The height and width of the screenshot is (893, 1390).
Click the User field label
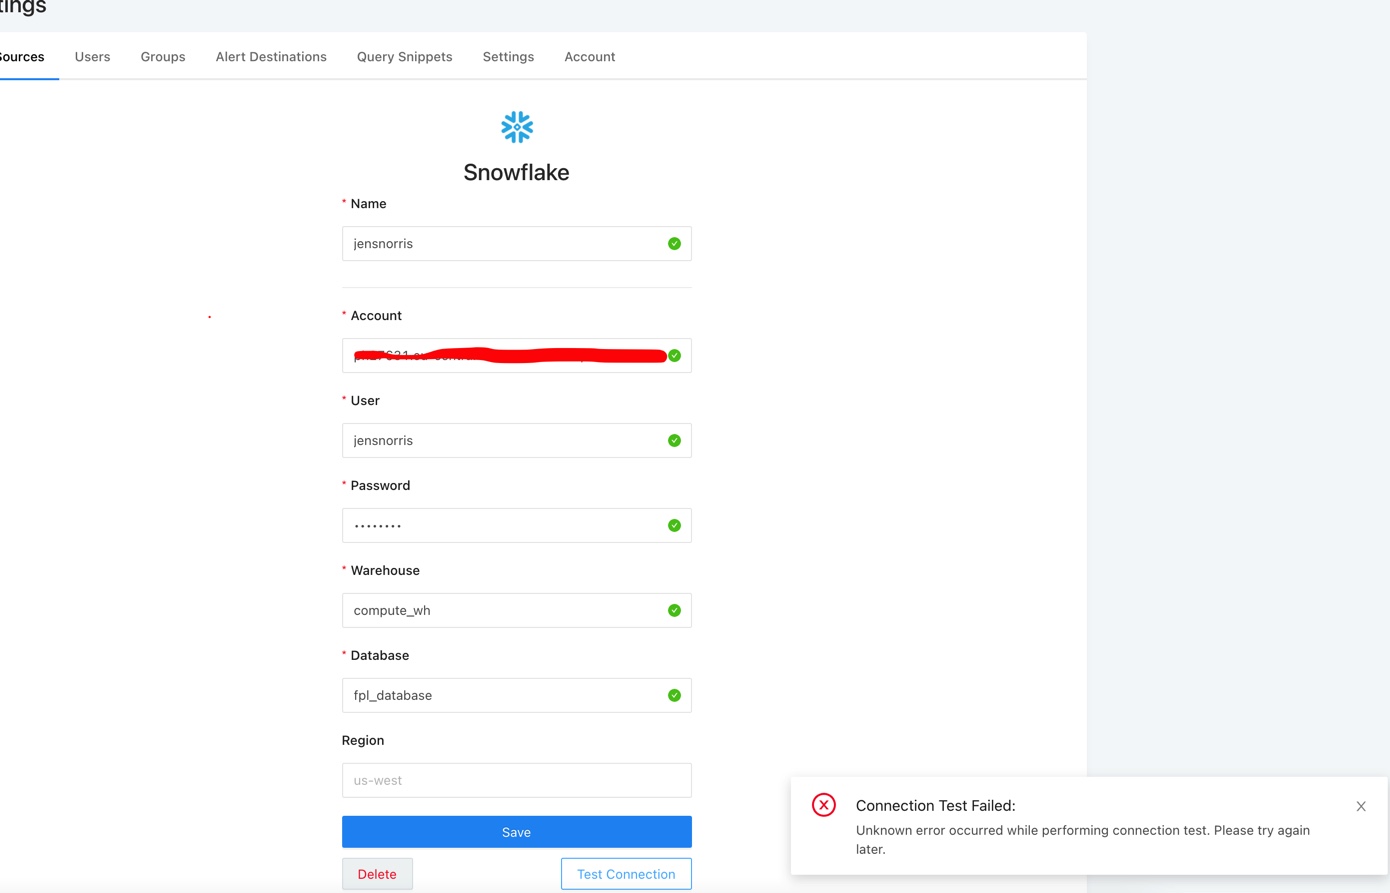click(365, 401)
